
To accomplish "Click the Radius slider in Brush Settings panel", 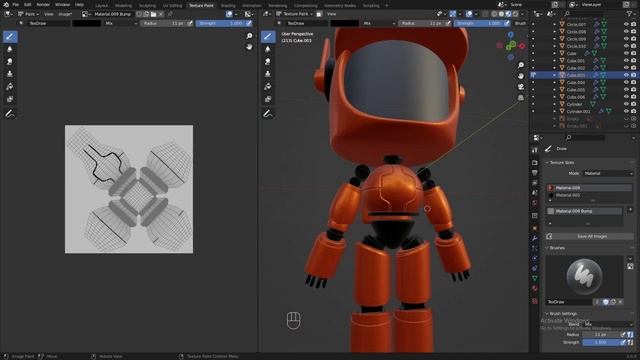I will (x=600, y=334).
